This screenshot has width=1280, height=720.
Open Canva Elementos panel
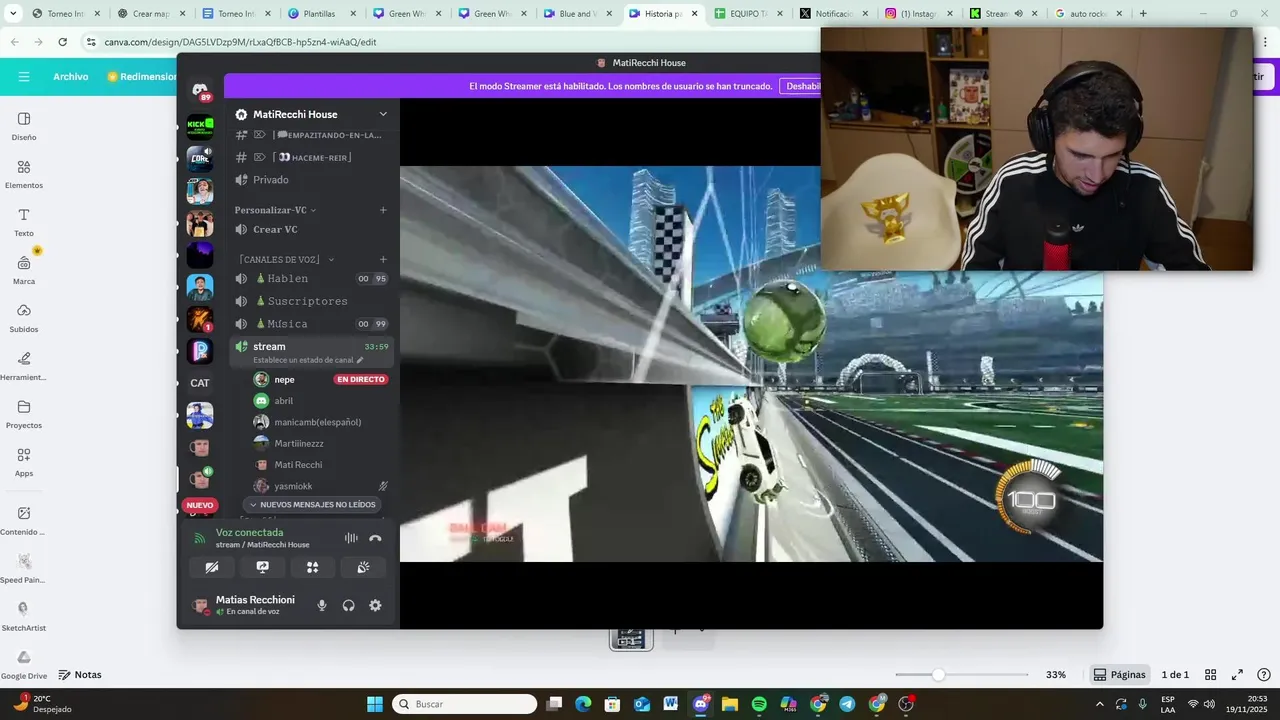(24, 173)
